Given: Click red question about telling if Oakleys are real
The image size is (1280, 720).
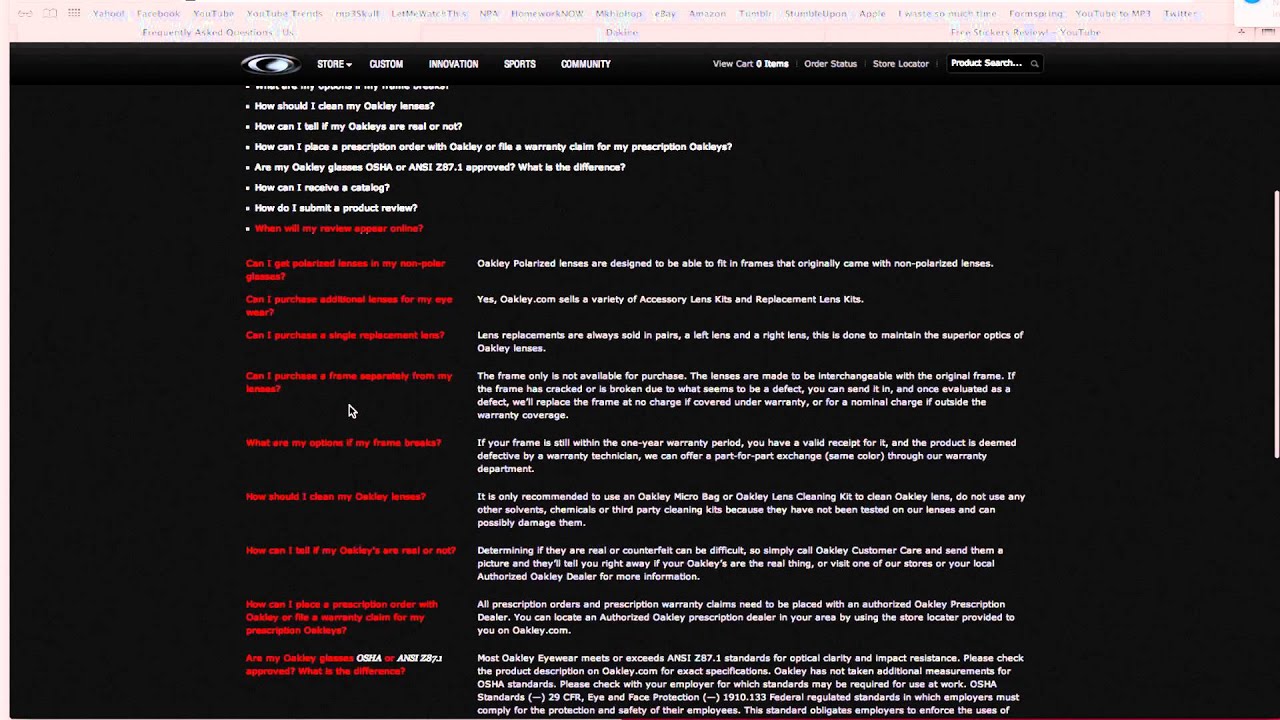Looking at the screenshot, I should point(351,551).
